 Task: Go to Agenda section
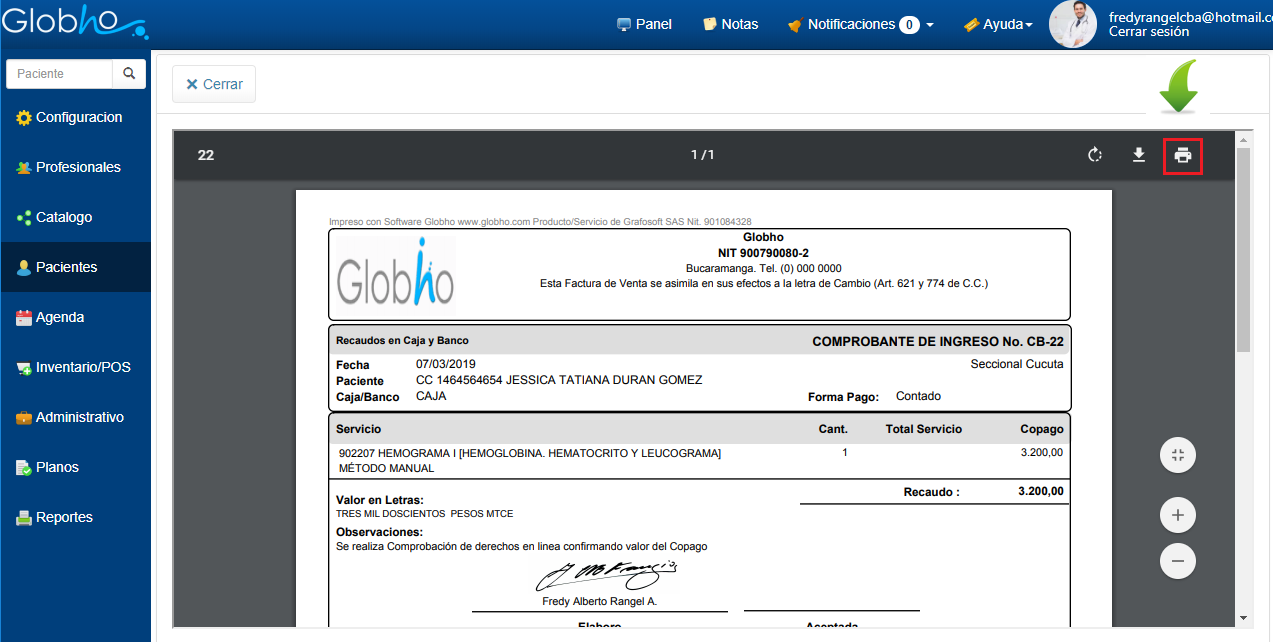click(x=60, y=317)
